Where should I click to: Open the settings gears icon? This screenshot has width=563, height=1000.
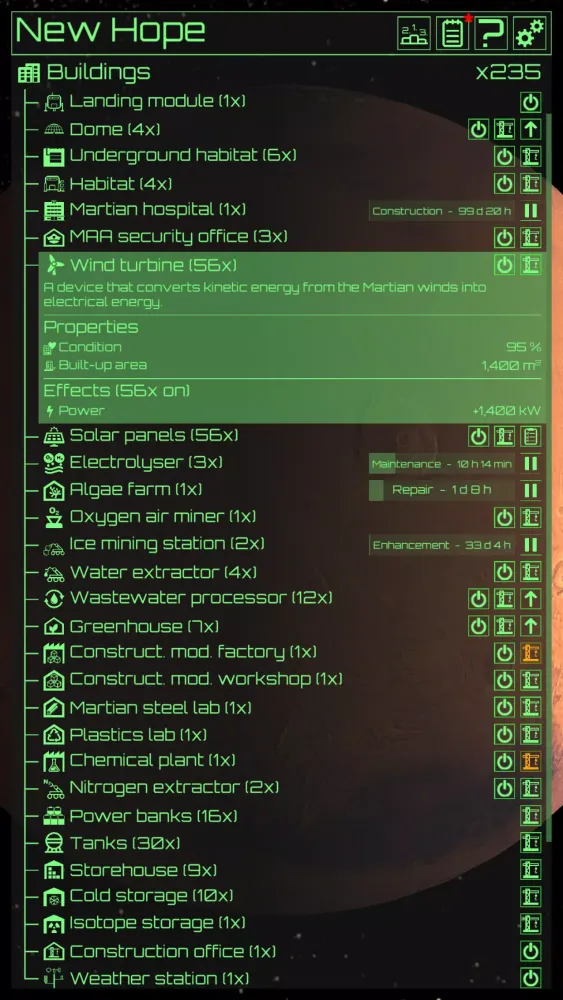pos(530,34)
